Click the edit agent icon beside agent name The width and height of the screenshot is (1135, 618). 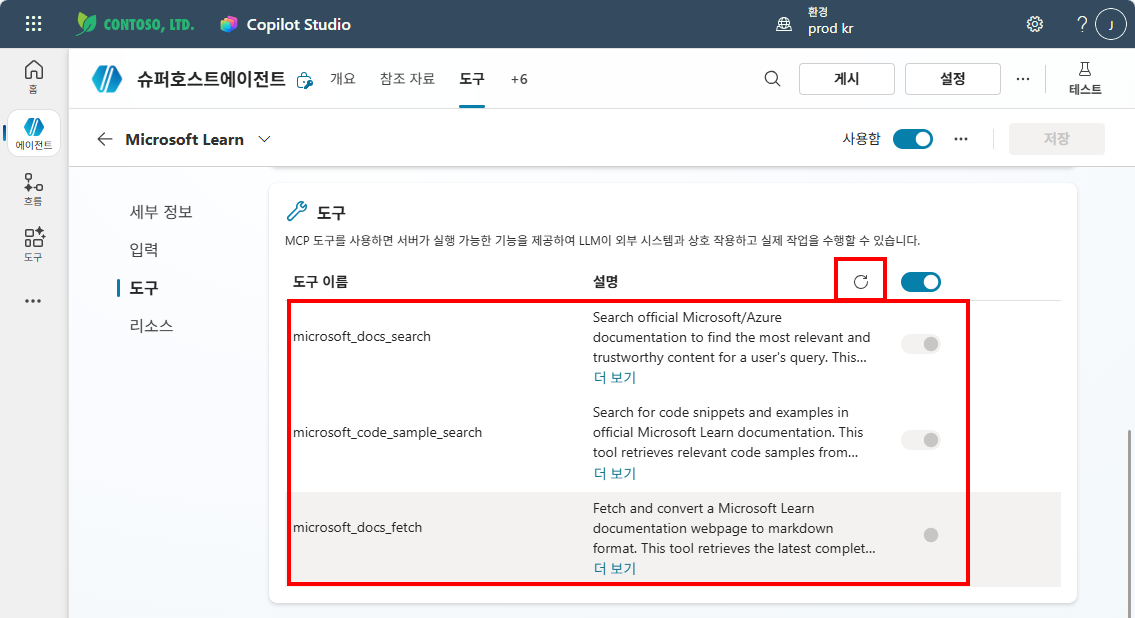coord(305,80)
